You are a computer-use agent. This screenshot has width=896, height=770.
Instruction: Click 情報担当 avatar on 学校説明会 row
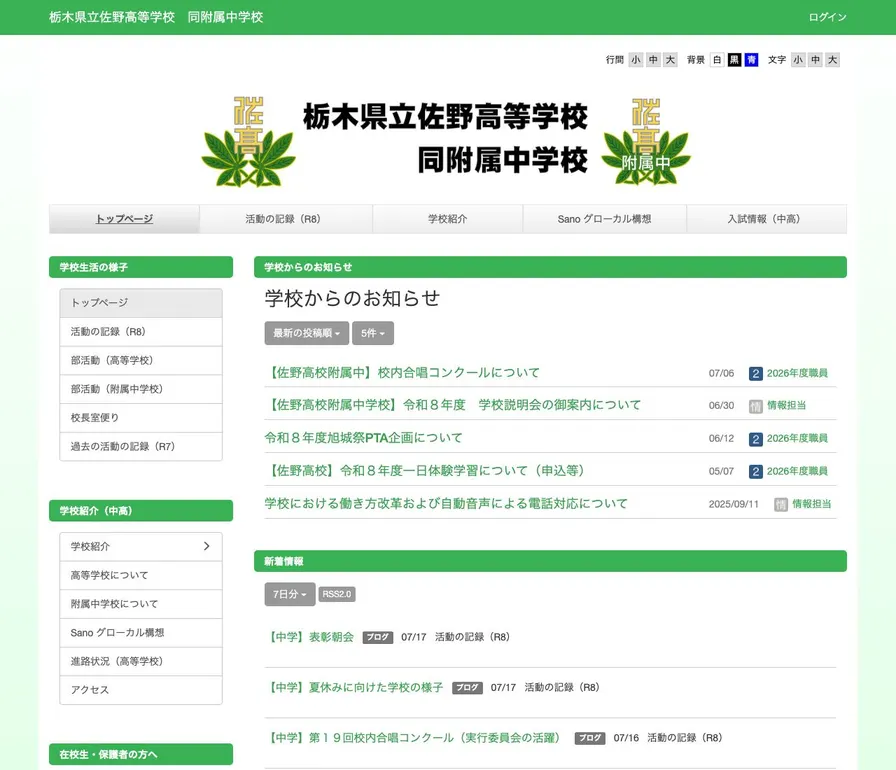point(755,406)
